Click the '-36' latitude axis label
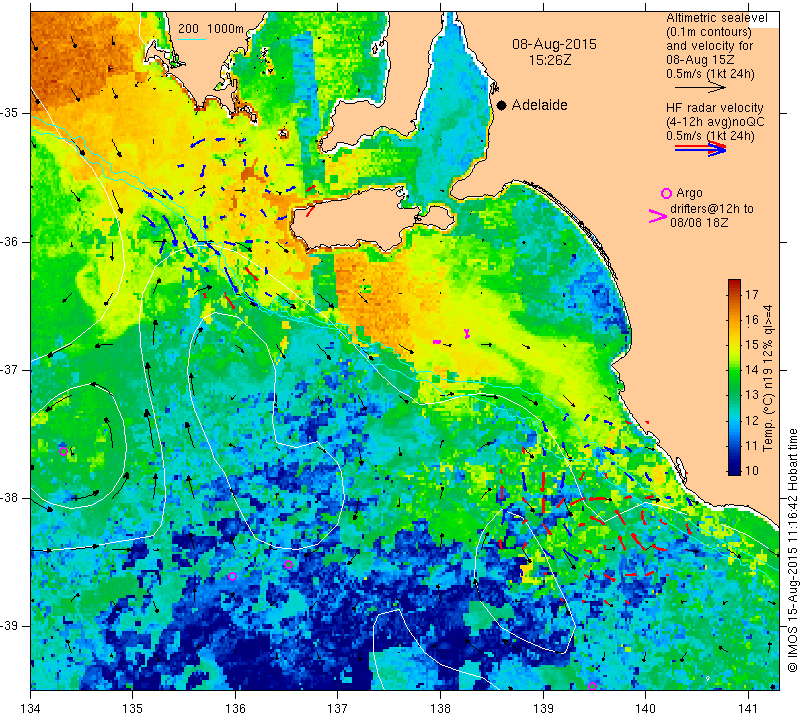 10,241
